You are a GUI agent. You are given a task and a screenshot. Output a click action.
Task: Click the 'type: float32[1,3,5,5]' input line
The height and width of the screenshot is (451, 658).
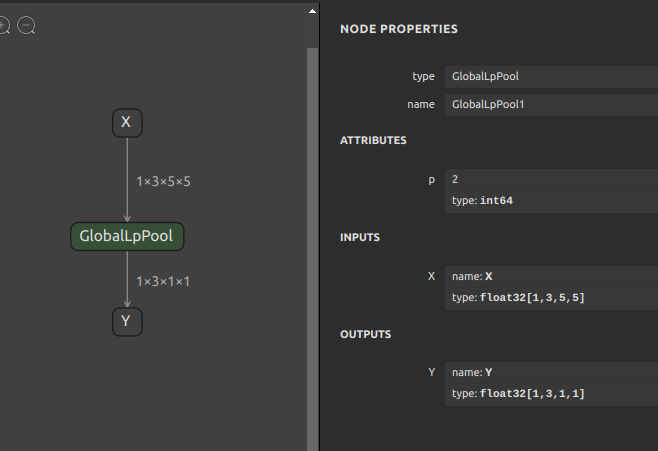[x=551, y=298]
